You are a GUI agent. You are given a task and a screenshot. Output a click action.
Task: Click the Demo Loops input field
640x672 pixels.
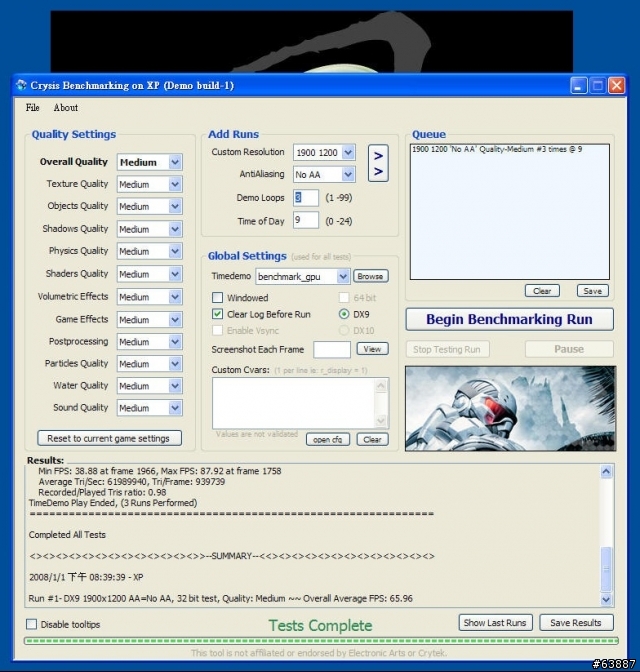click(306, 198)
